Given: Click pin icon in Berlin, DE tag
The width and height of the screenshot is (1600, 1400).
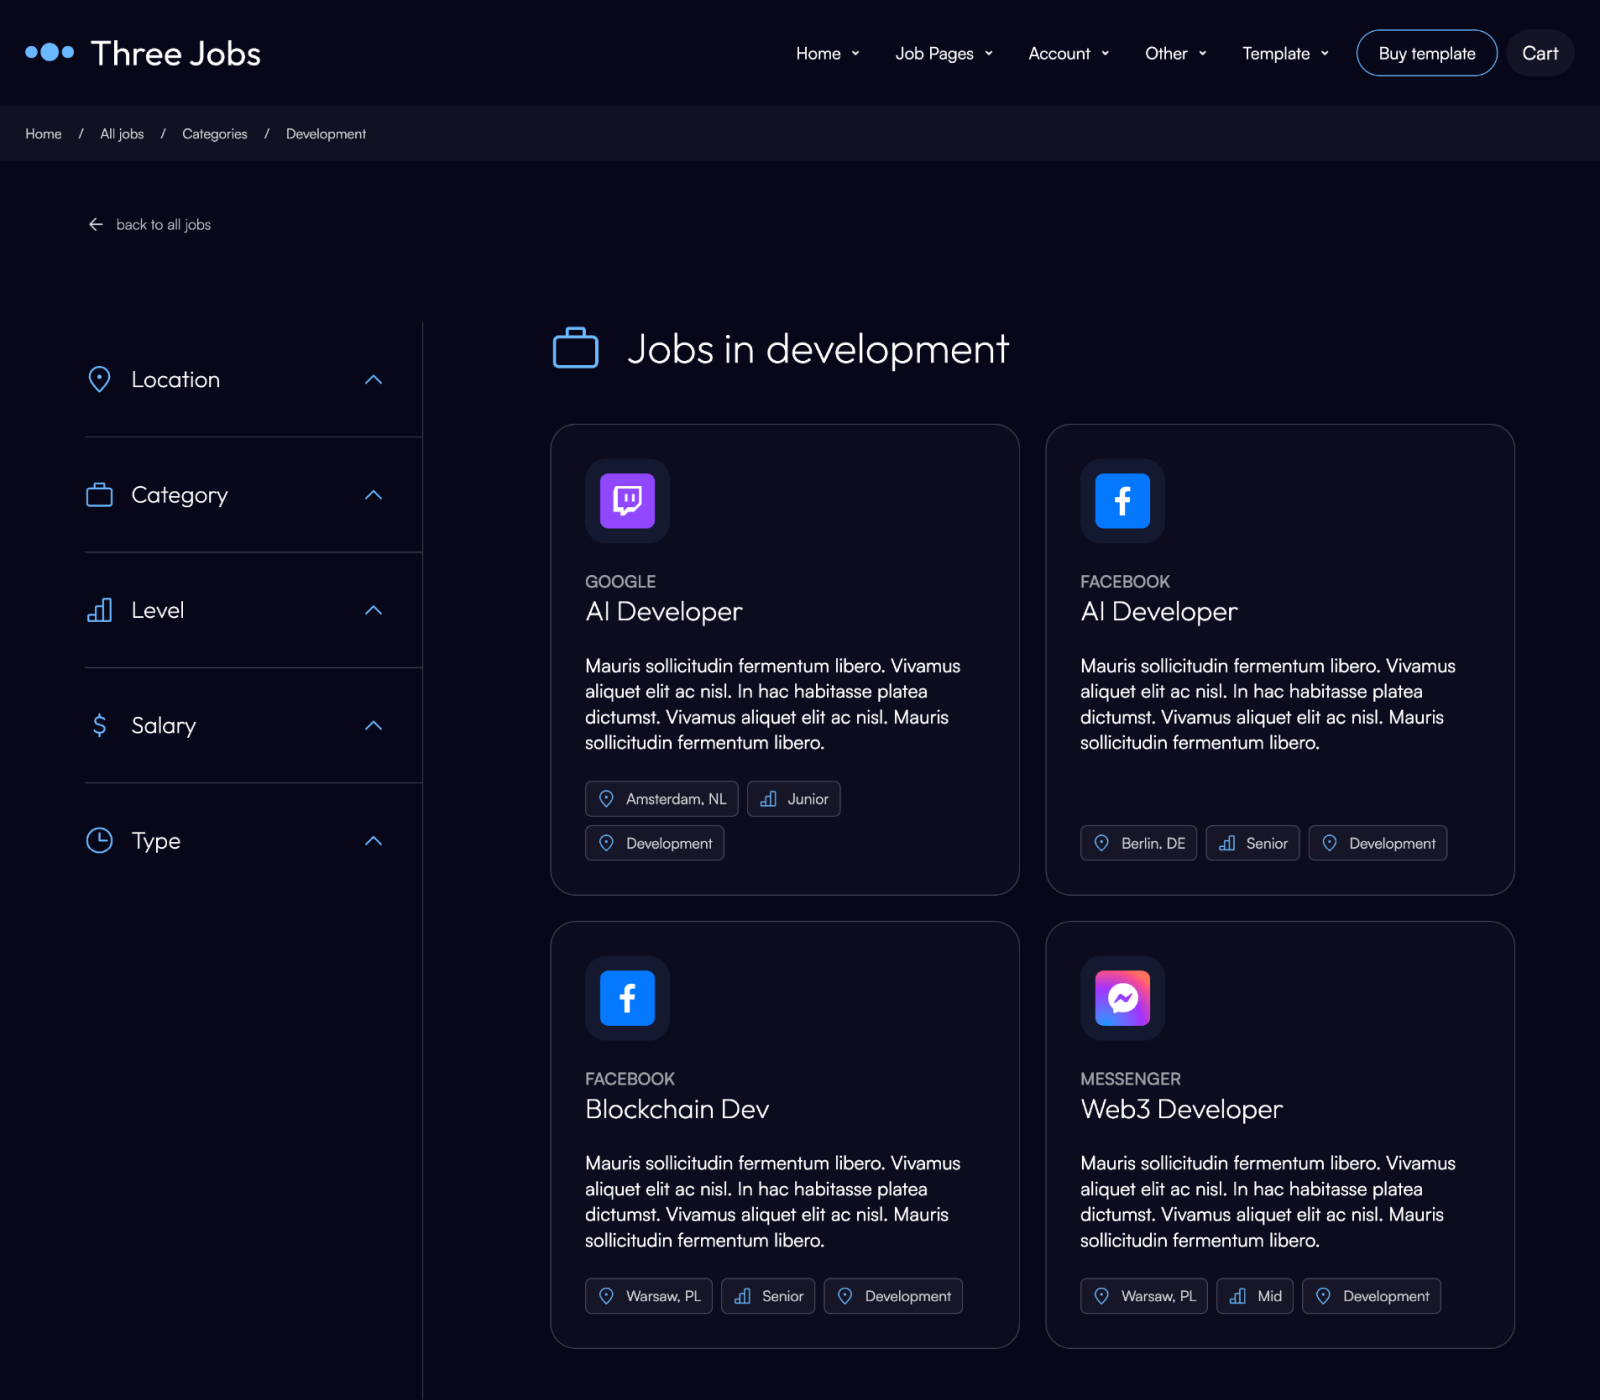Looking at the screenshot, I should pyautogui.click(x=1101, y=843).
